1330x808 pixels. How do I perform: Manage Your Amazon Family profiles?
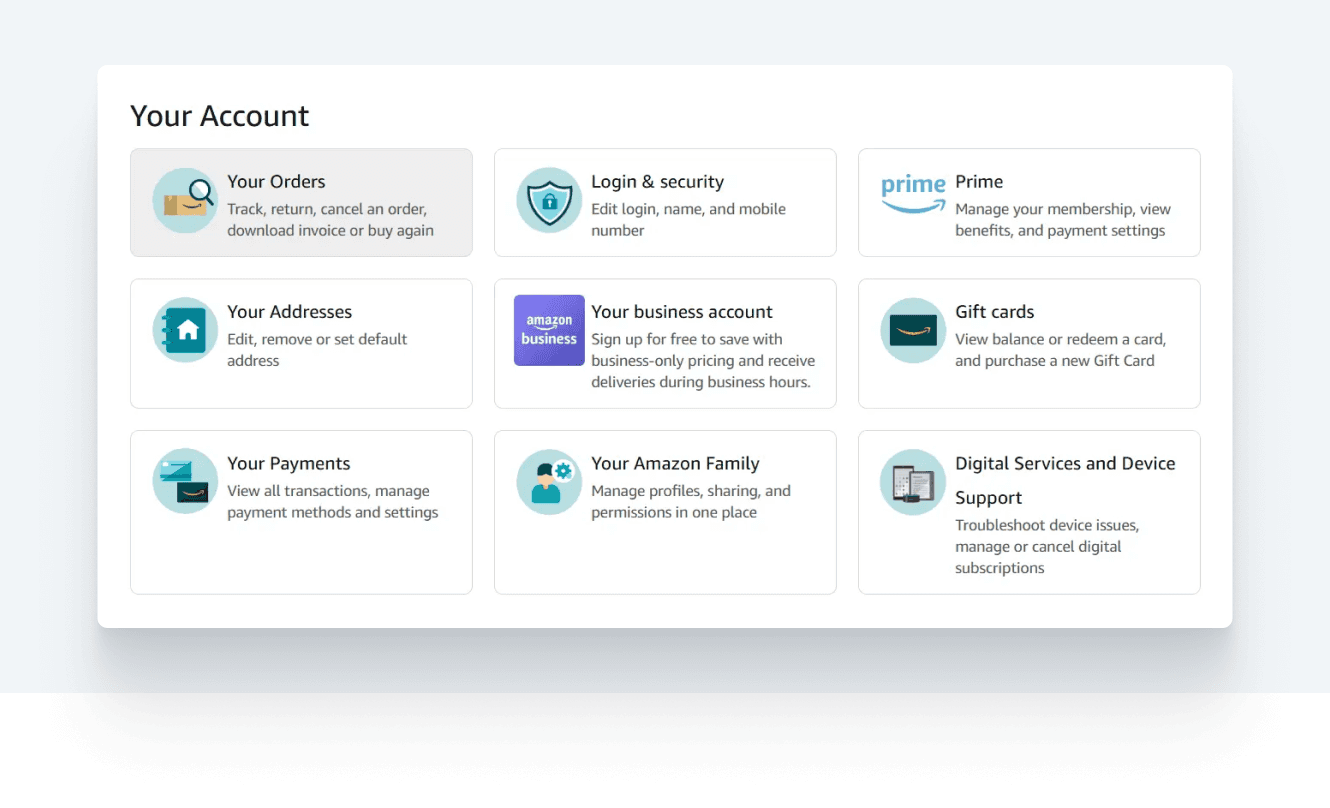tap(675, 463)
